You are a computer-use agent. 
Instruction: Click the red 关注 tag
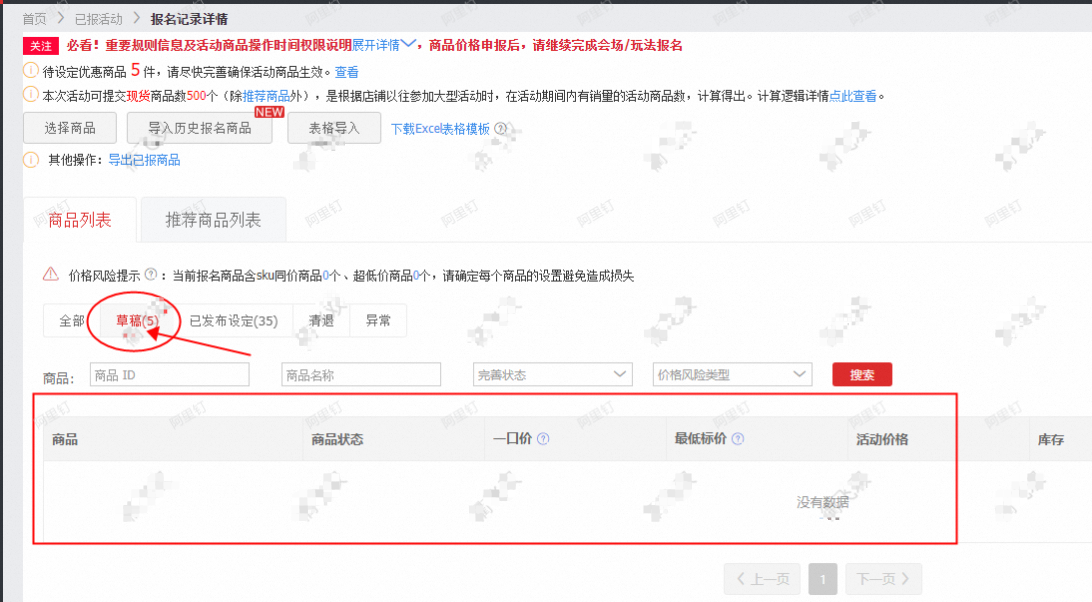40,46
